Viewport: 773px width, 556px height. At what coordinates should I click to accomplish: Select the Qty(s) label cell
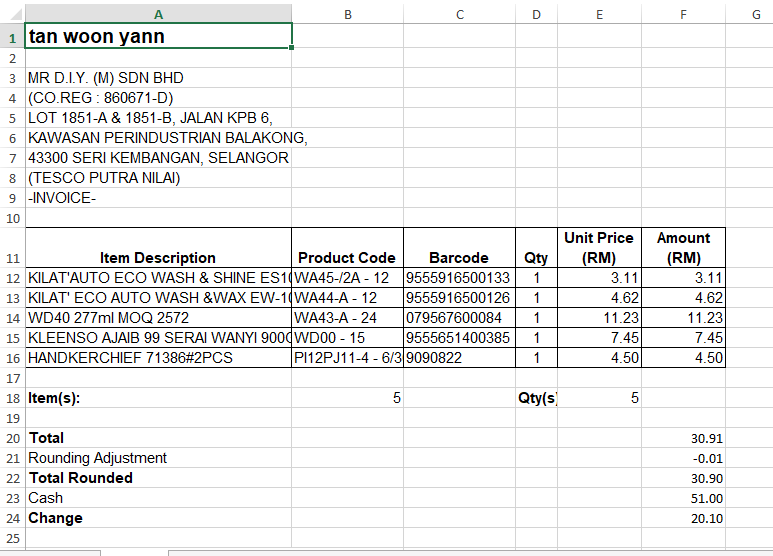point(536,398)
